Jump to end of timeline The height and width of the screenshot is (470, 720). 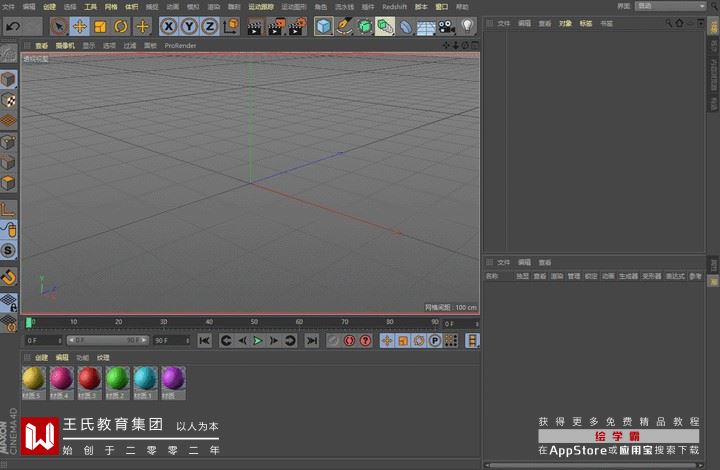[x=312, y=341]
